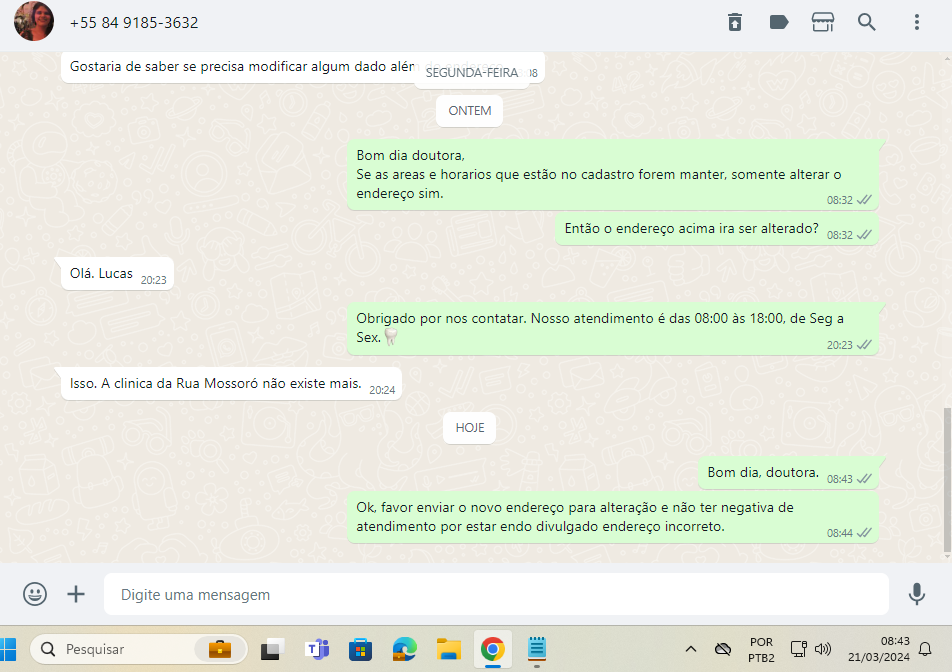952x672 pixels.
Task: Open Windows notifications bell
Action: tap(925, 650)
